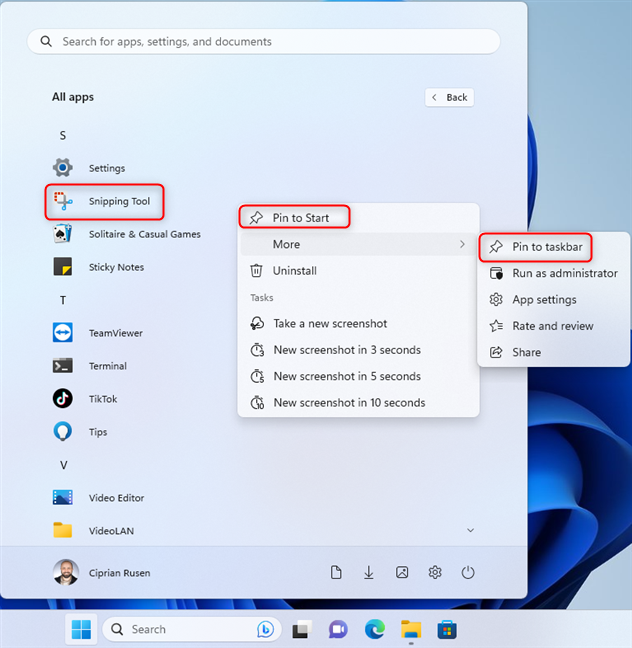
Task: Click the Snipping Tool scissors icon
Action: pos(63,201)
